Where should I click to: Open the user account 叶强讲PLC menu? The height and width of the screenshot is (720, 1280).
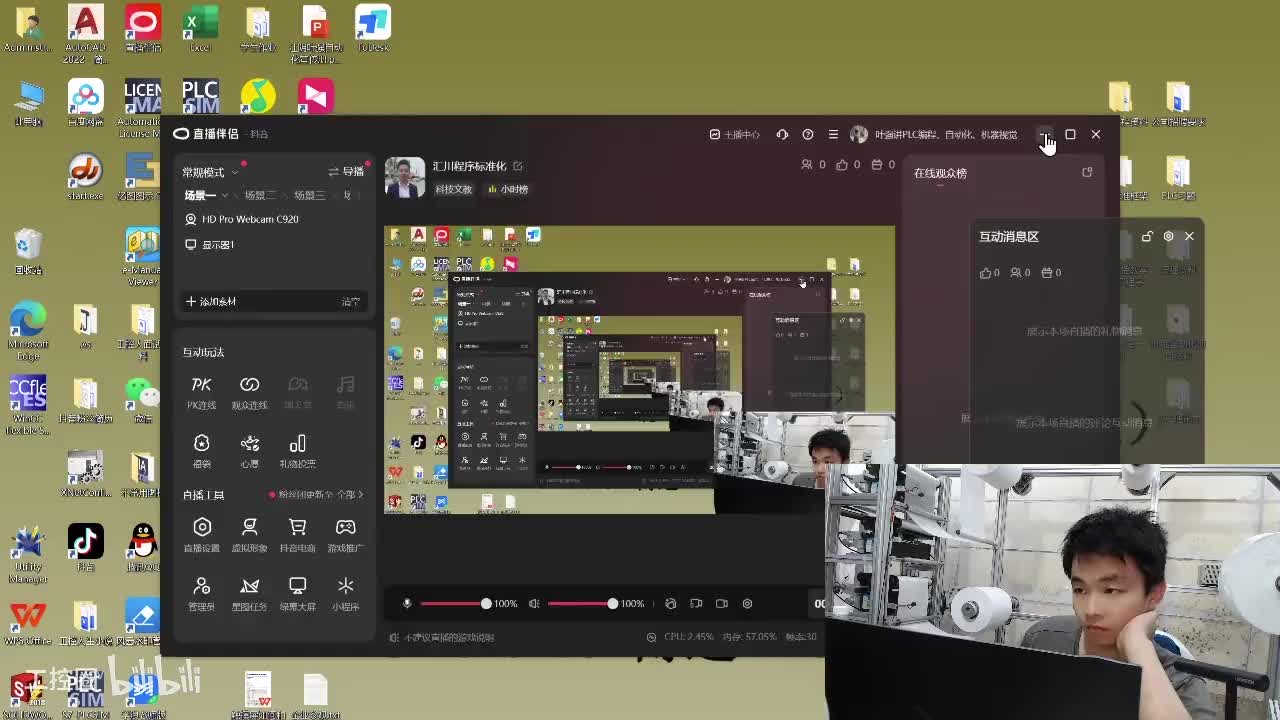coord(934,134)
